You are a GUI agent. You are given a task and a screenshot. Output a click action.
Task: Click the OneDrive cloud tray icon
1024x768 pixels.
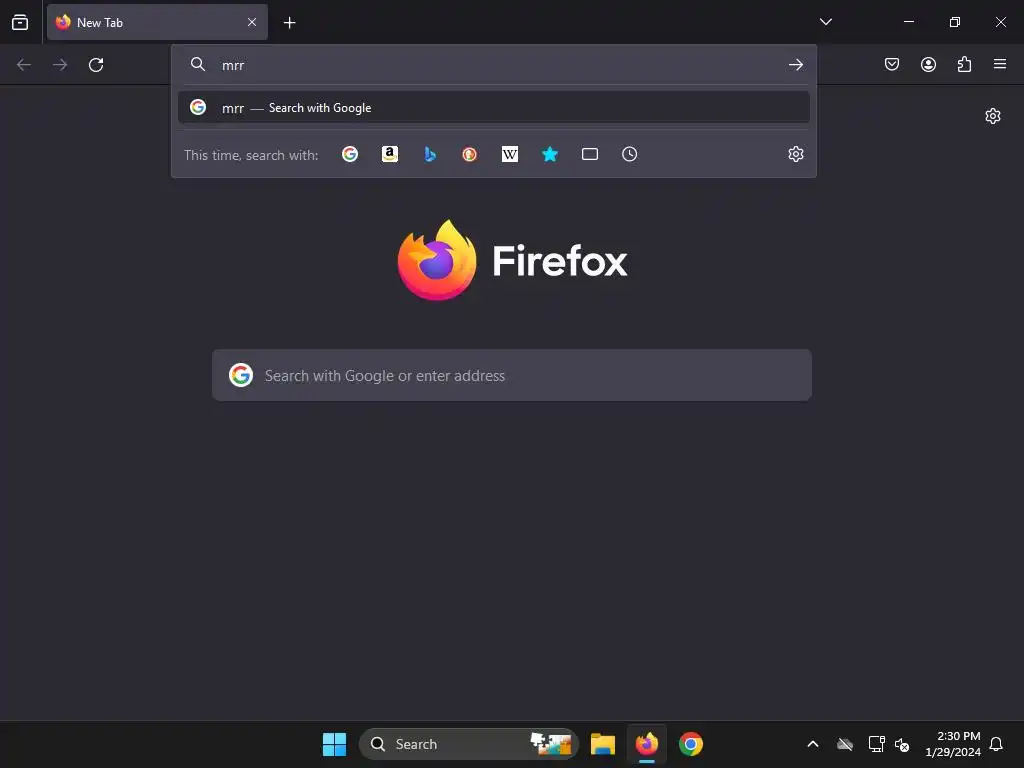point(845,744)
